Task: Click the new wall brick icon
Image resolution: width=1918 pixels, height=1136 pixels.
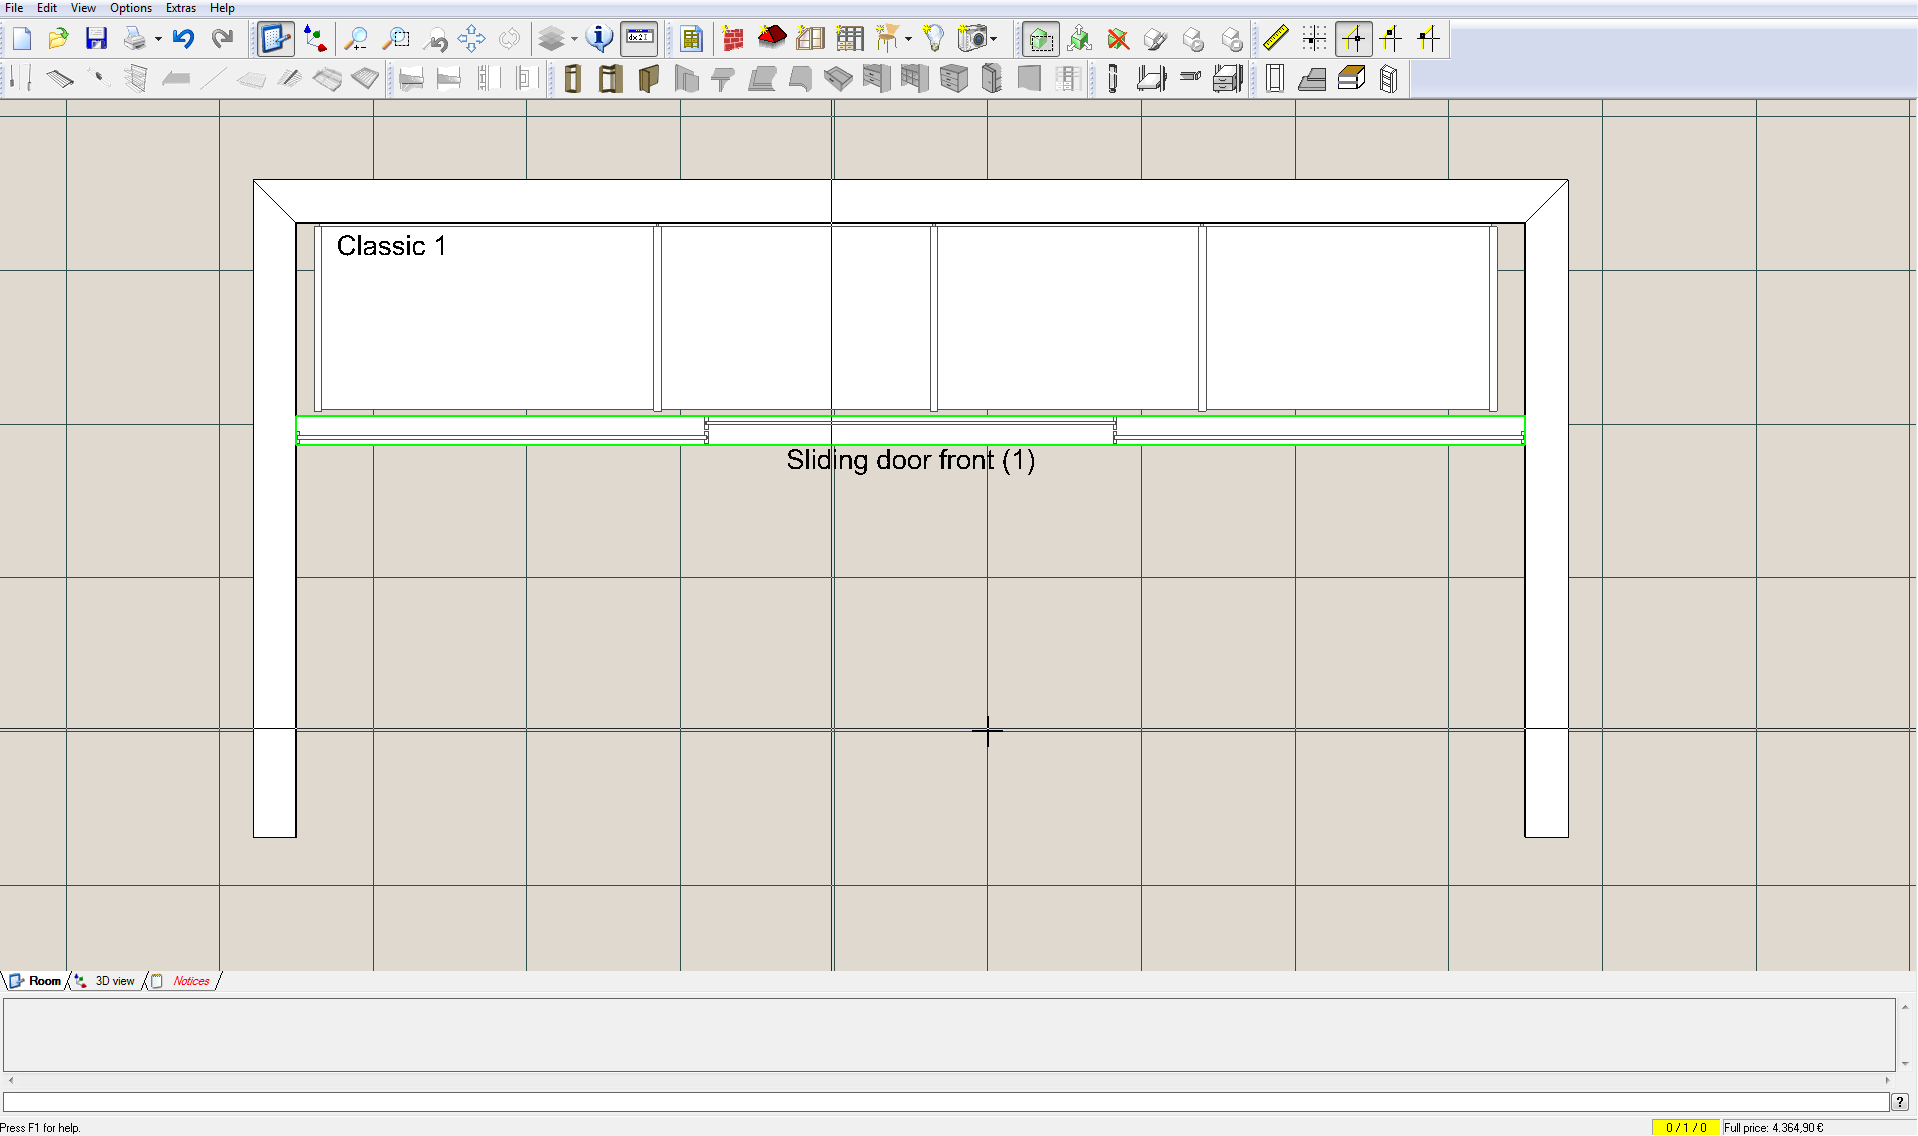Action: (733, 39)
